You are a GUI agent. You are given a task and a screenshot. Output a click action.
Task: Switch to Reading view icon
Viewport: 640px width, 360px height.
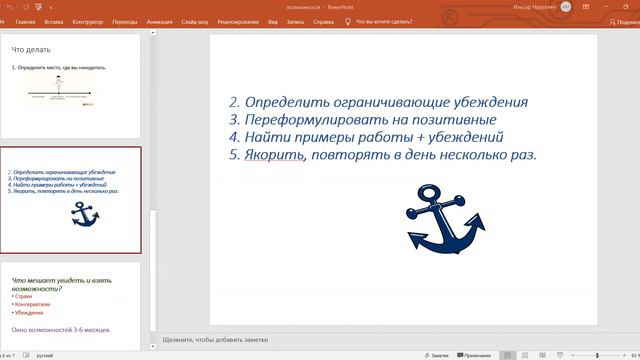click(x=542, y=356)
